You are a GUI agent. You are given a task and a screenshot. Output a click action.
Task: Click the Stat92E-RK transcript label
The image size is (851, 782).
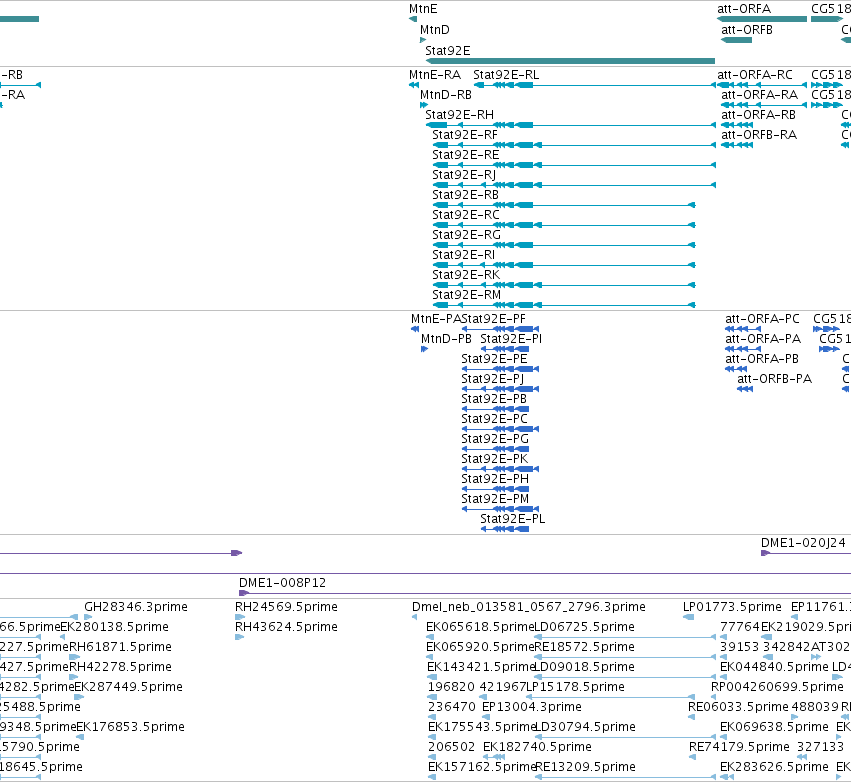[x=466, y=275]
